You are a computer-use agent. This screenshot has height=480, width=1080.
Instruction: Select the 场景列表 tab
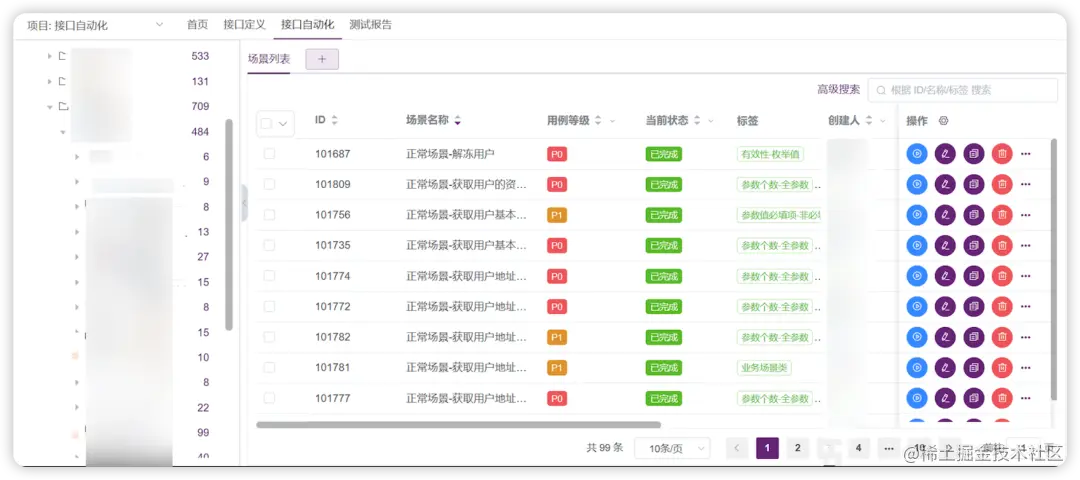[x=269, y=59]
